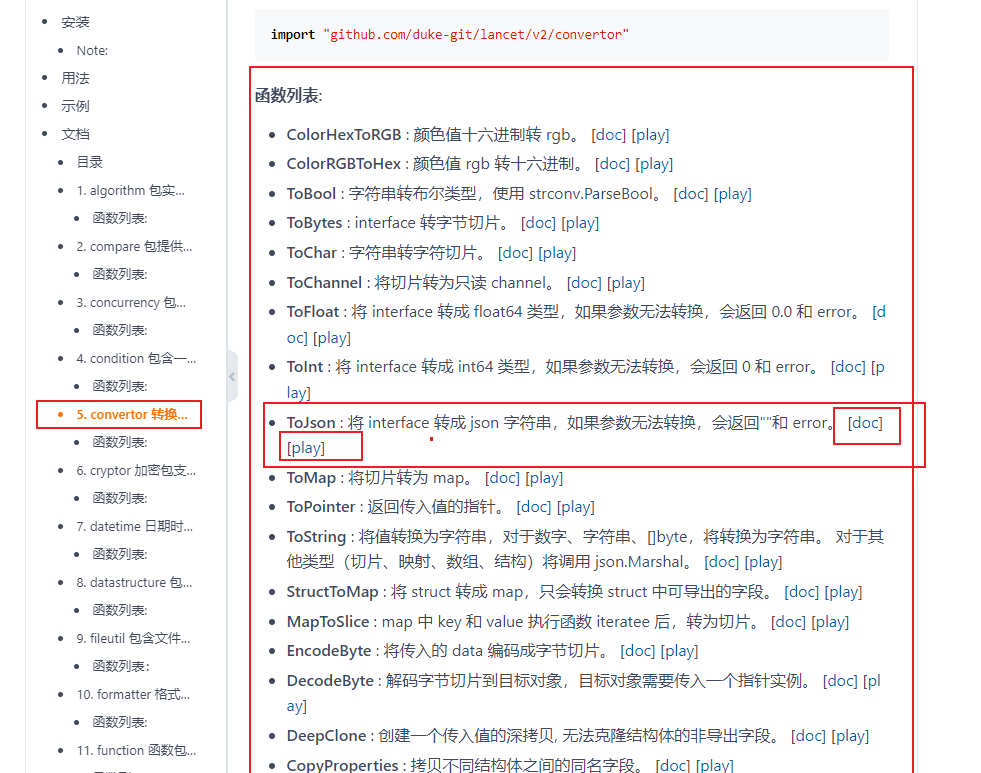981x773 pixels.
Task: Open the 示例 sidebar section
Action: [74, 105]
